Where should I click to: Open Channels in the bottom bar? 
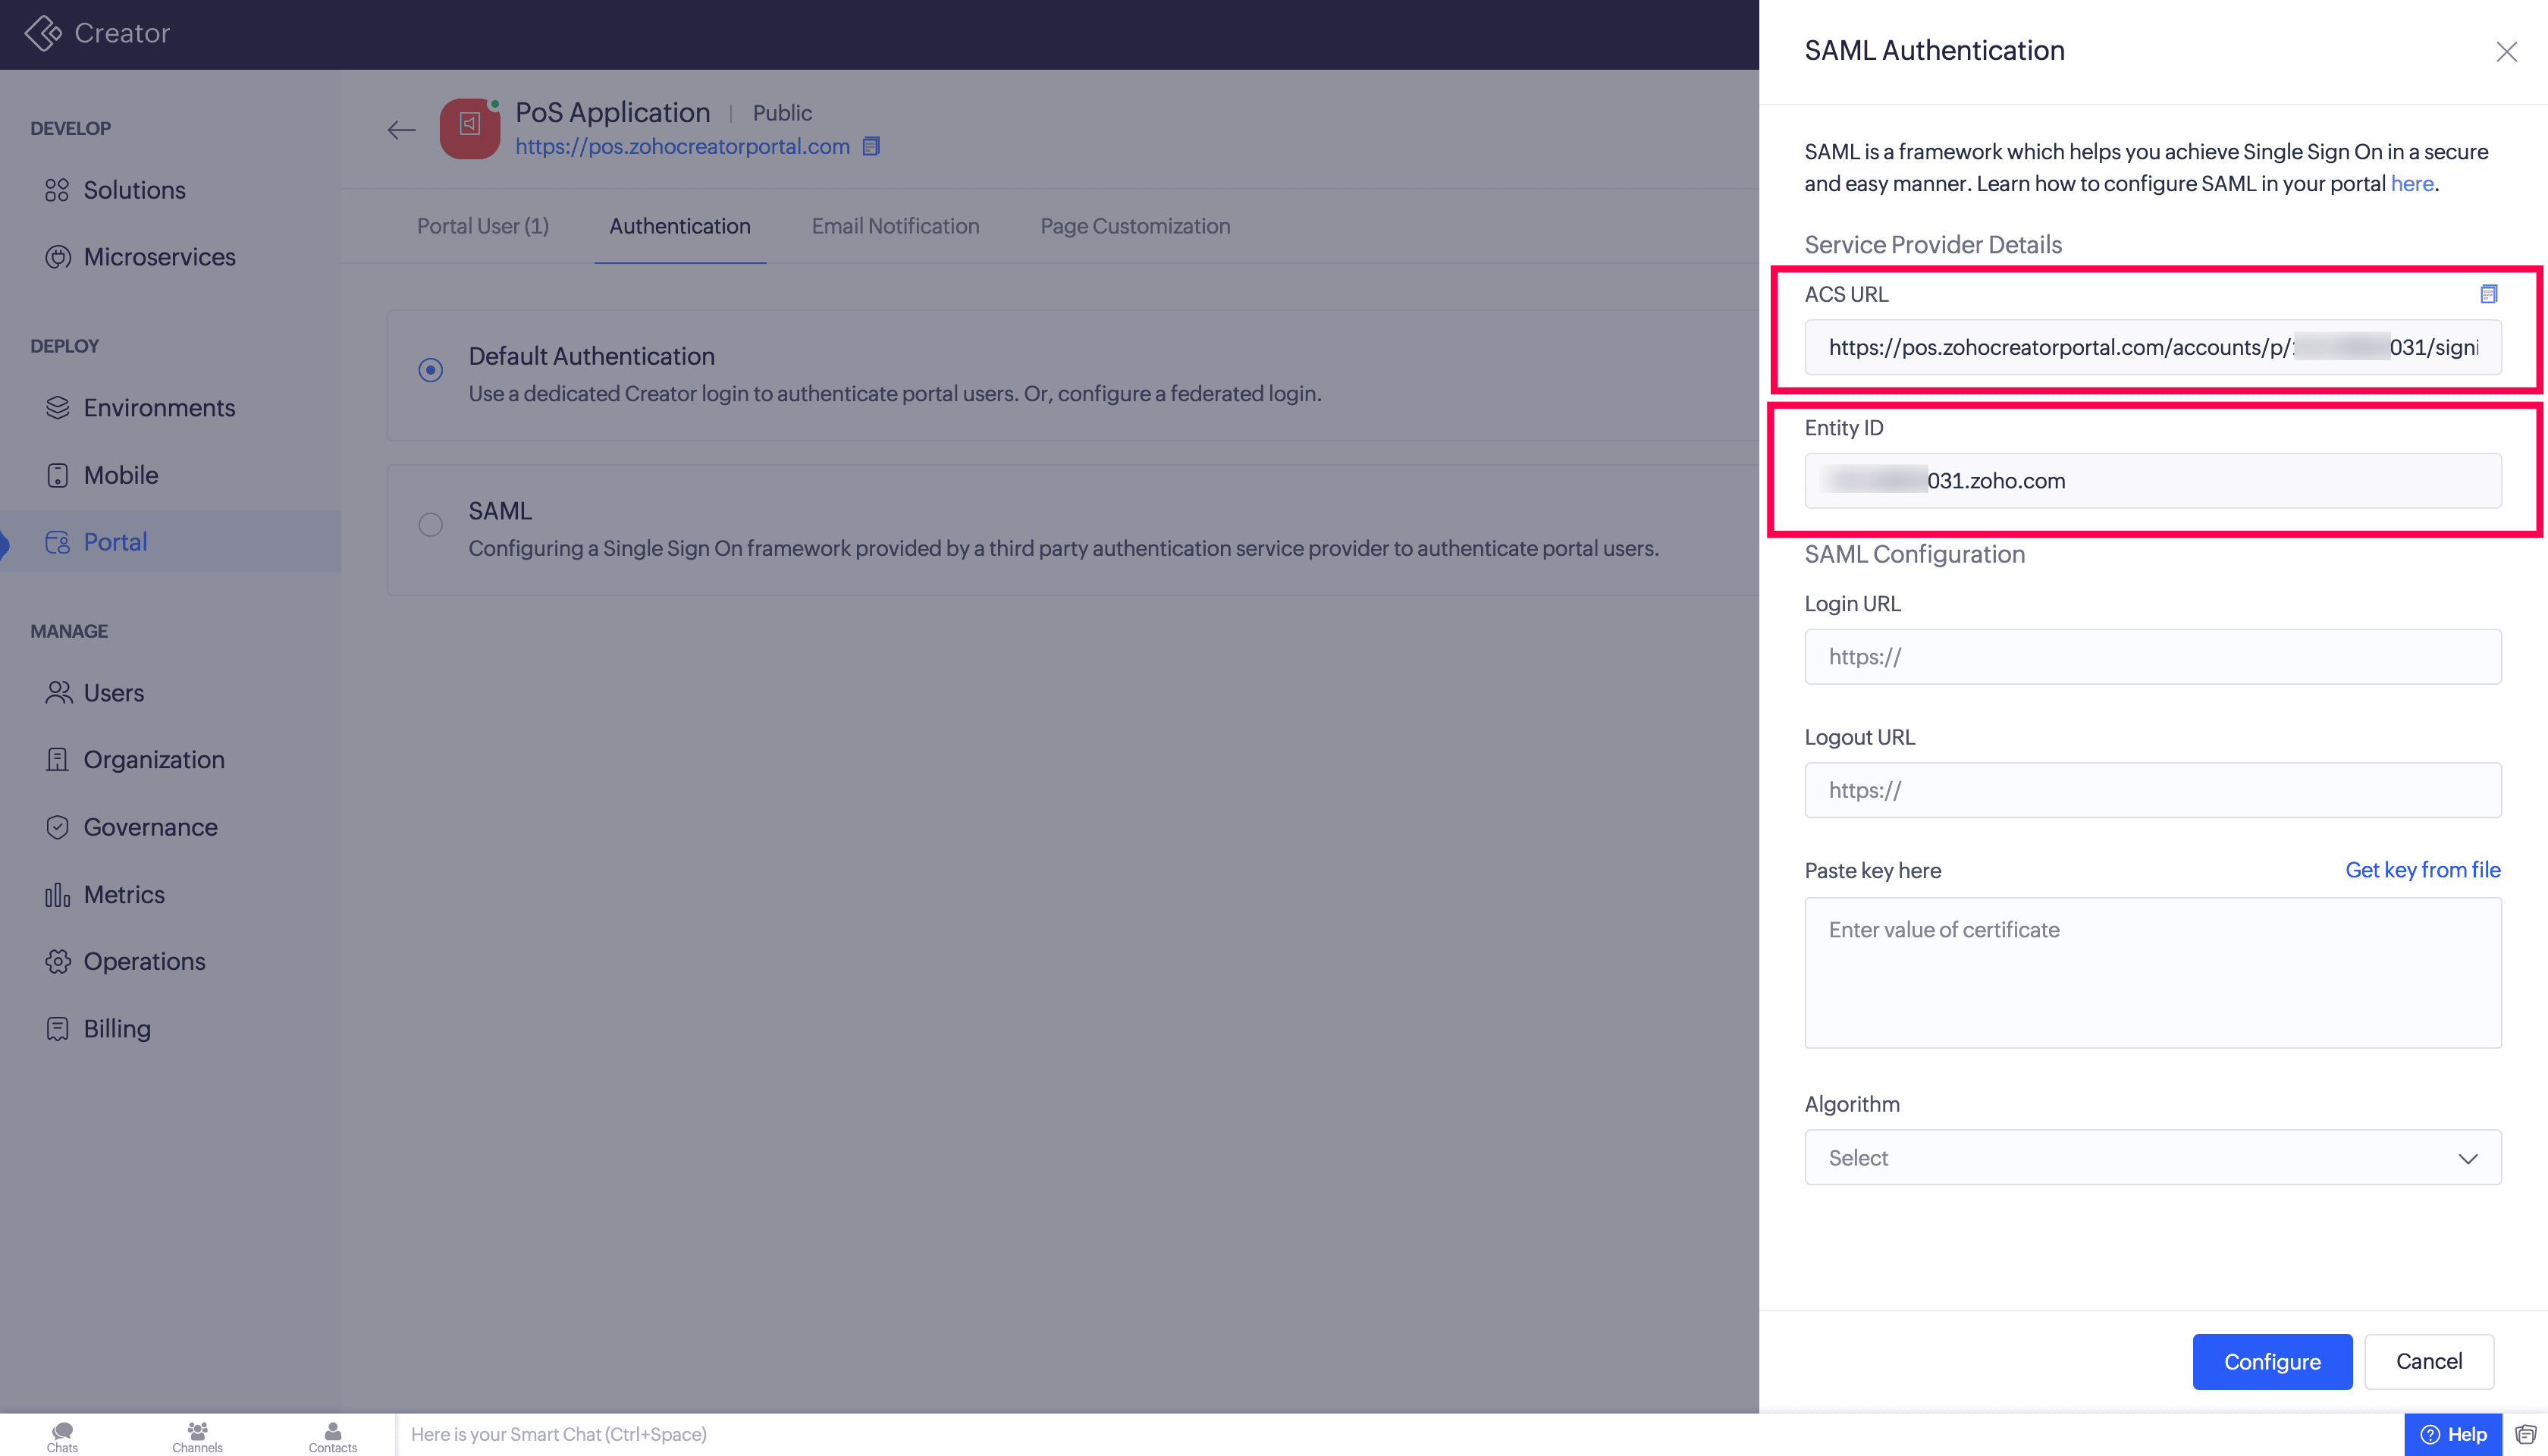(197, 1436)
